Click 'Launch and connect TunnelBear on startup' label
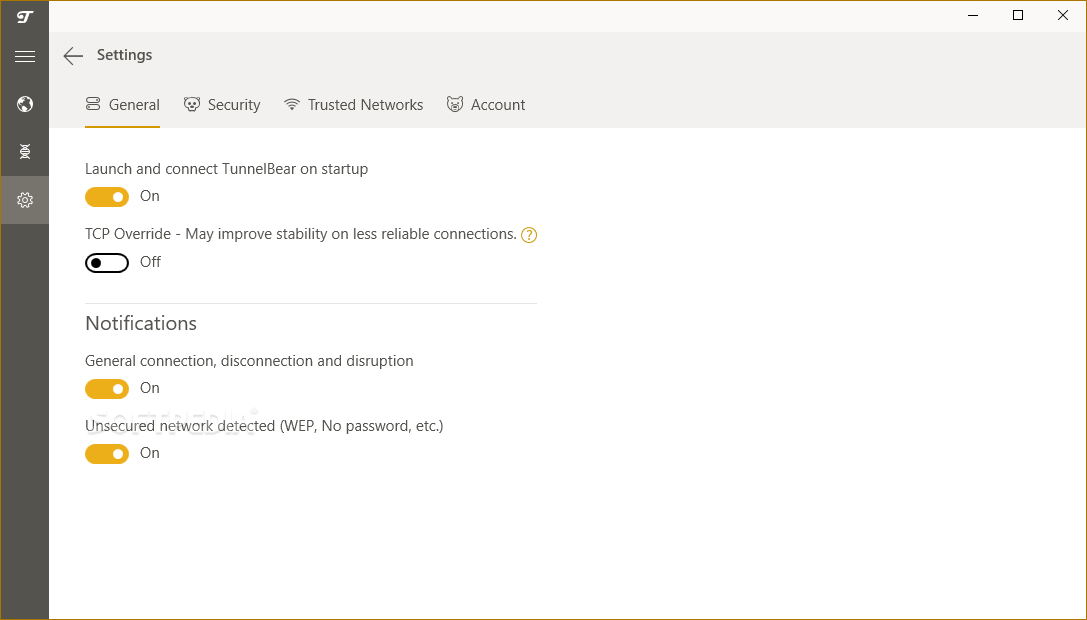This screenshot has height=620, width=1087. click(x=227, y=169)
